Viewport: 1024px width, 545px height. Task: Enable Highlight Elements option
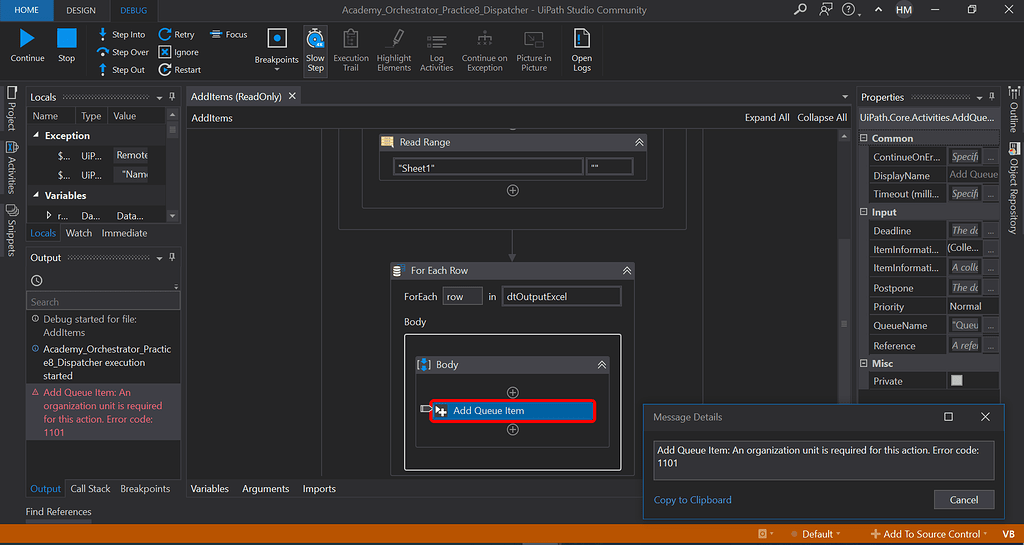pos(394,49)
